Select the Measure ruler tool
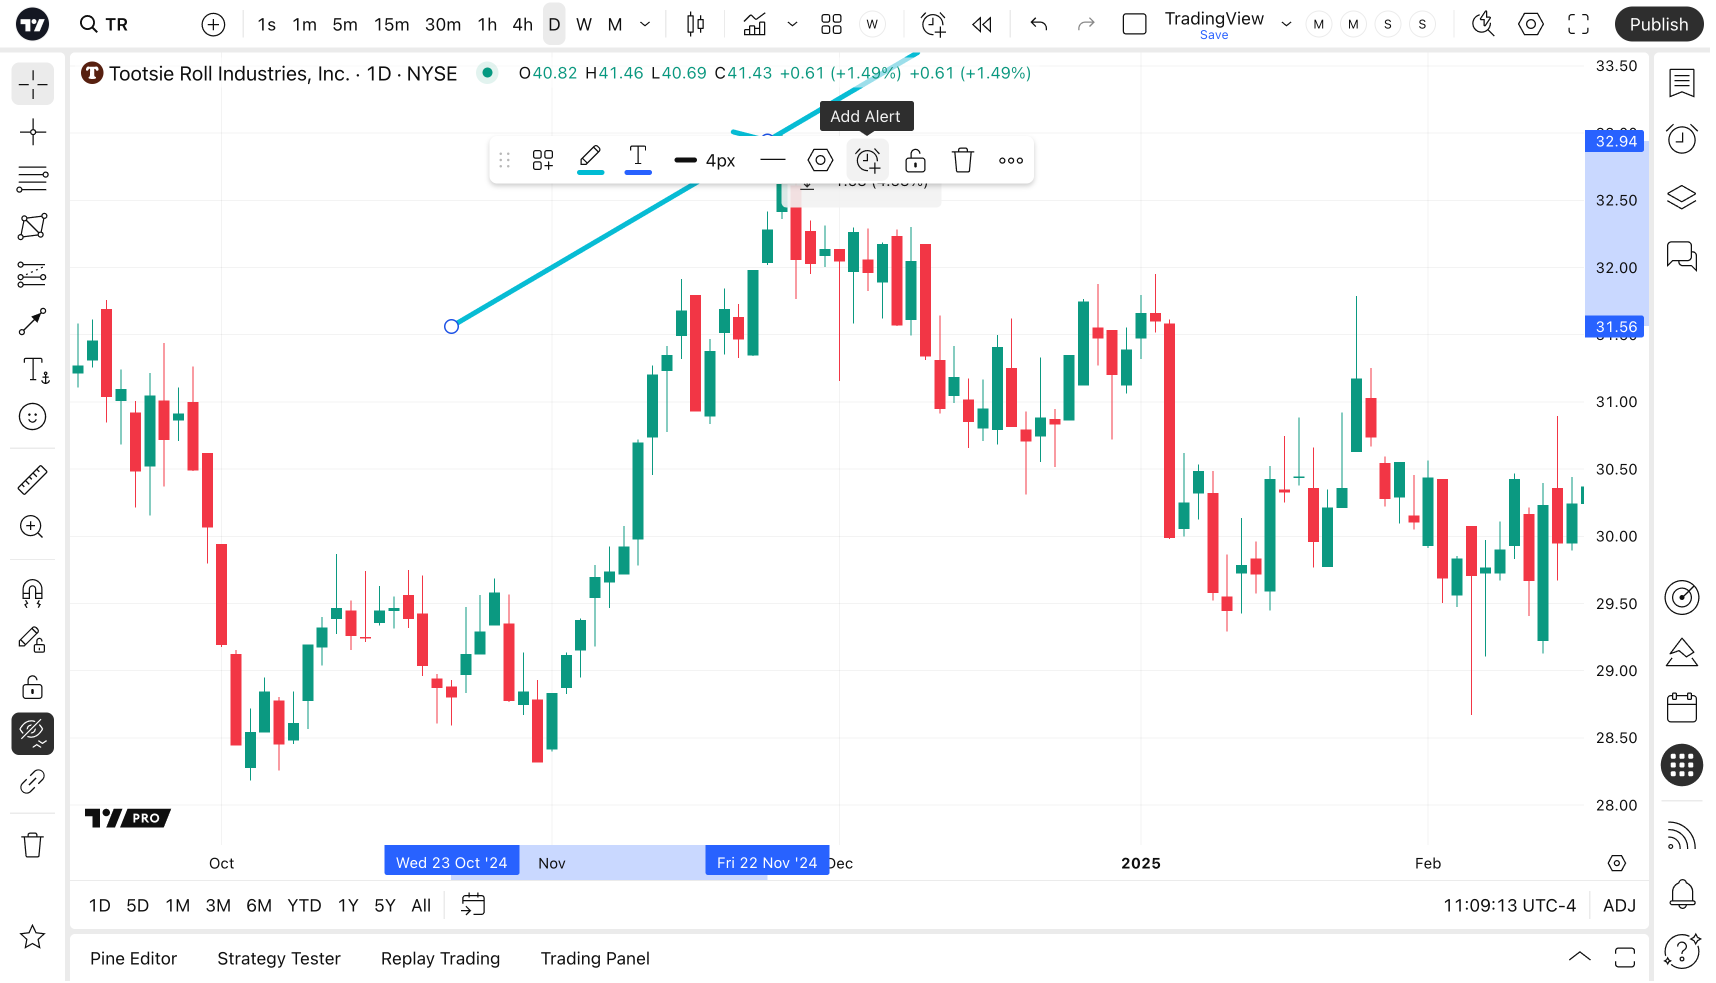Screen dimensions: 1716x983 click(x=33, y=480)
